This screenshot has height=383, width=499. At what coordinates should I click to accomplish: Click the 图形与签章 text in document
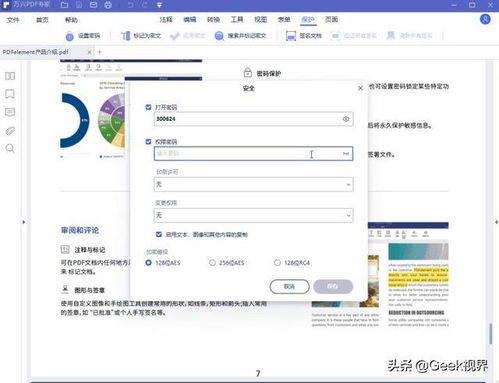tap(89, 290)
